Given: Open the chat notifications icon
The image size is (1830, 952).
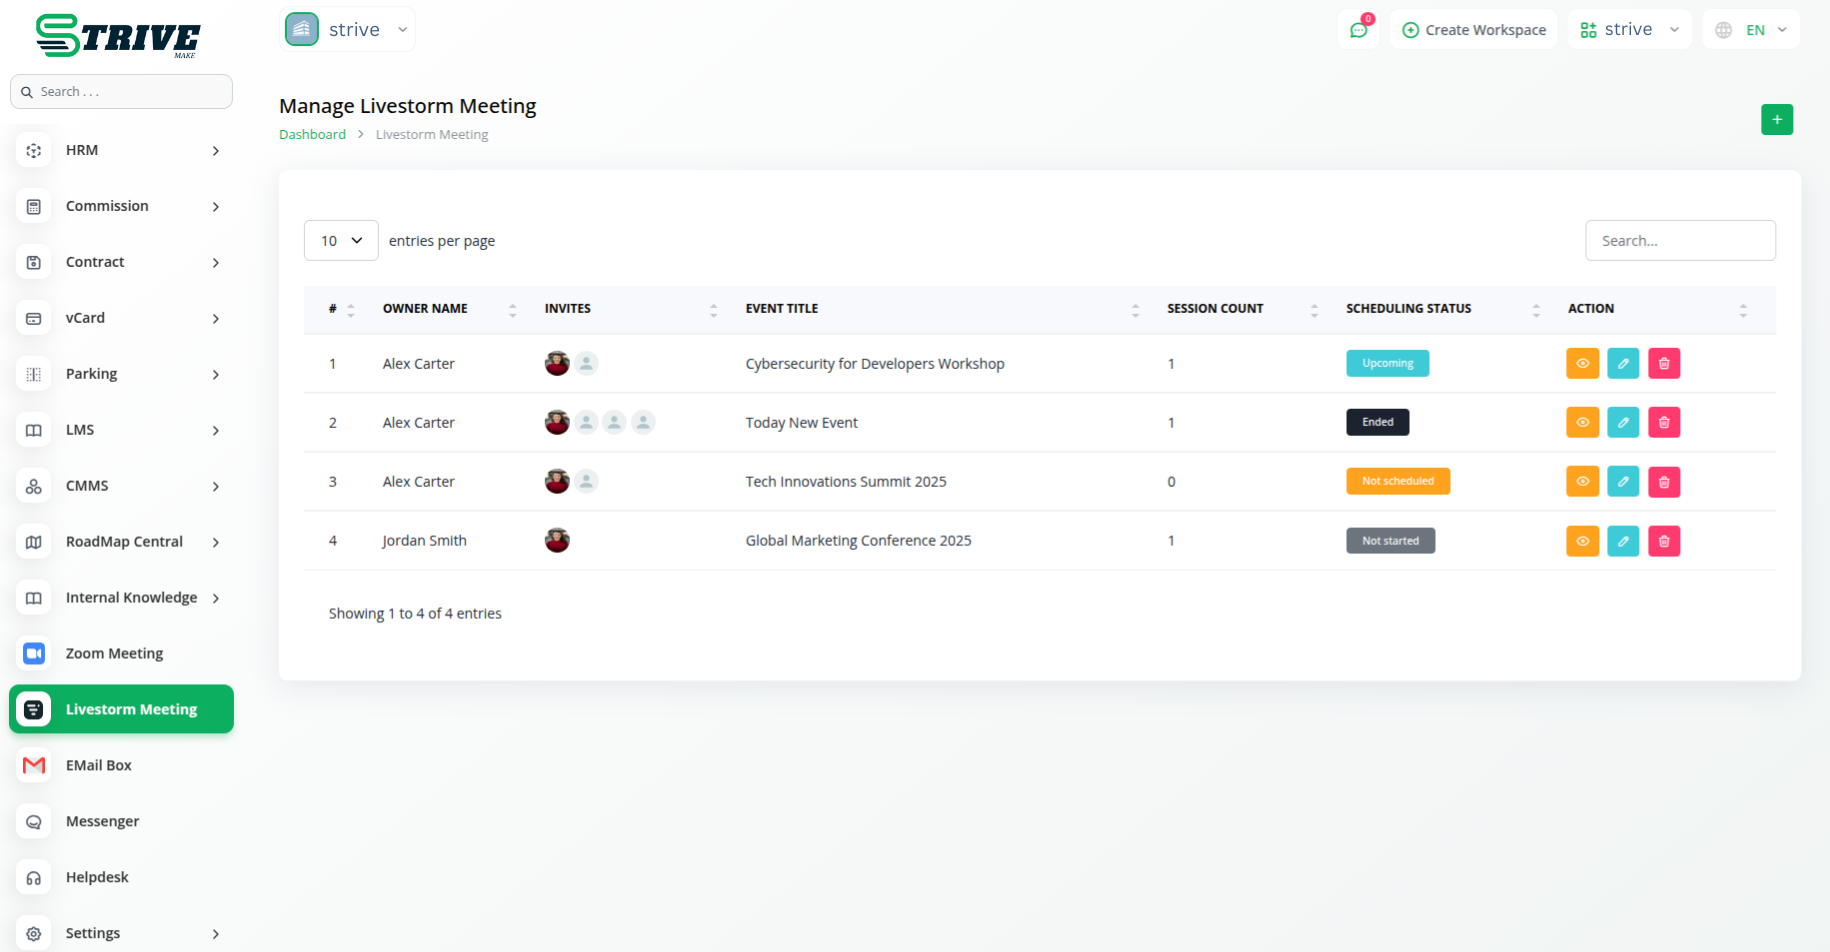Looking at the screenshot, I should point(1358,30).
